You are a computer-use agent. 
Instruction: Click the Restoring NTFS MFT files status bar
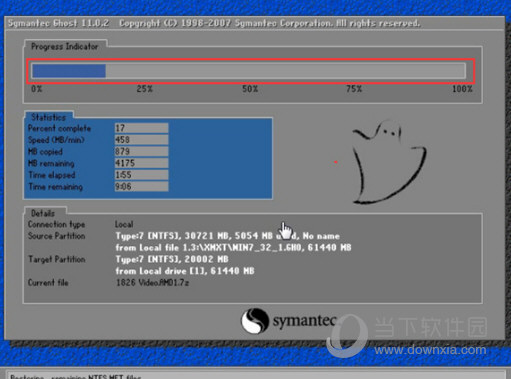[255, 375]
